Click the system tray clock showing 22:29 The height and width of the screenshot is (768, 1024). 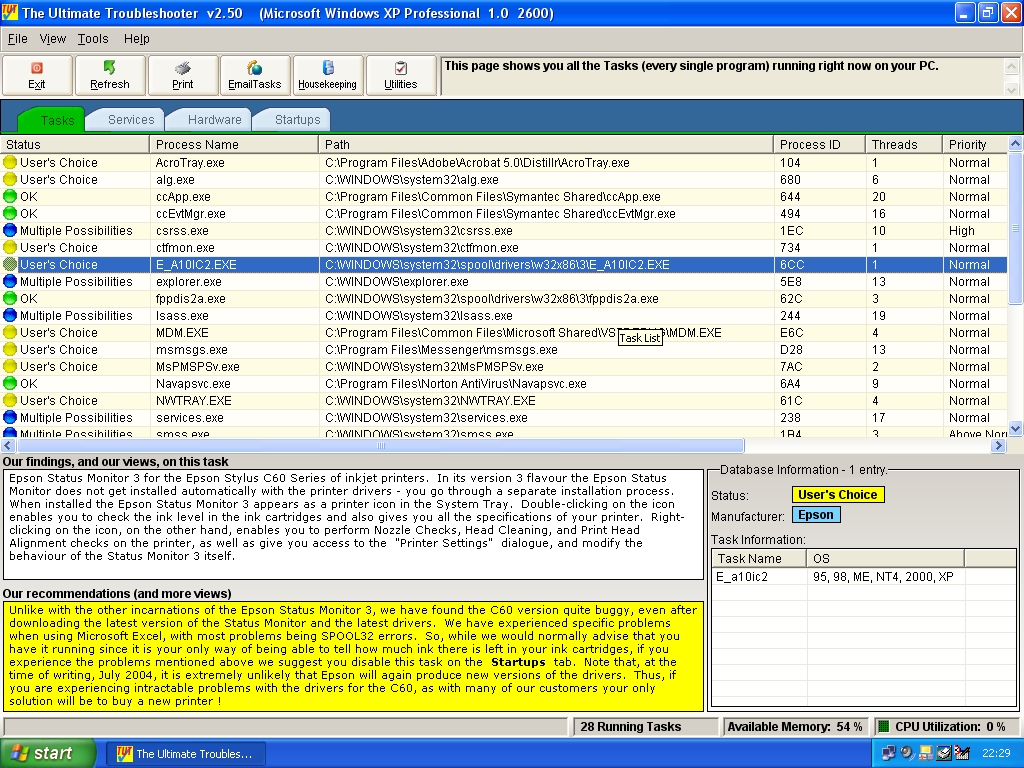coord(996,753)
